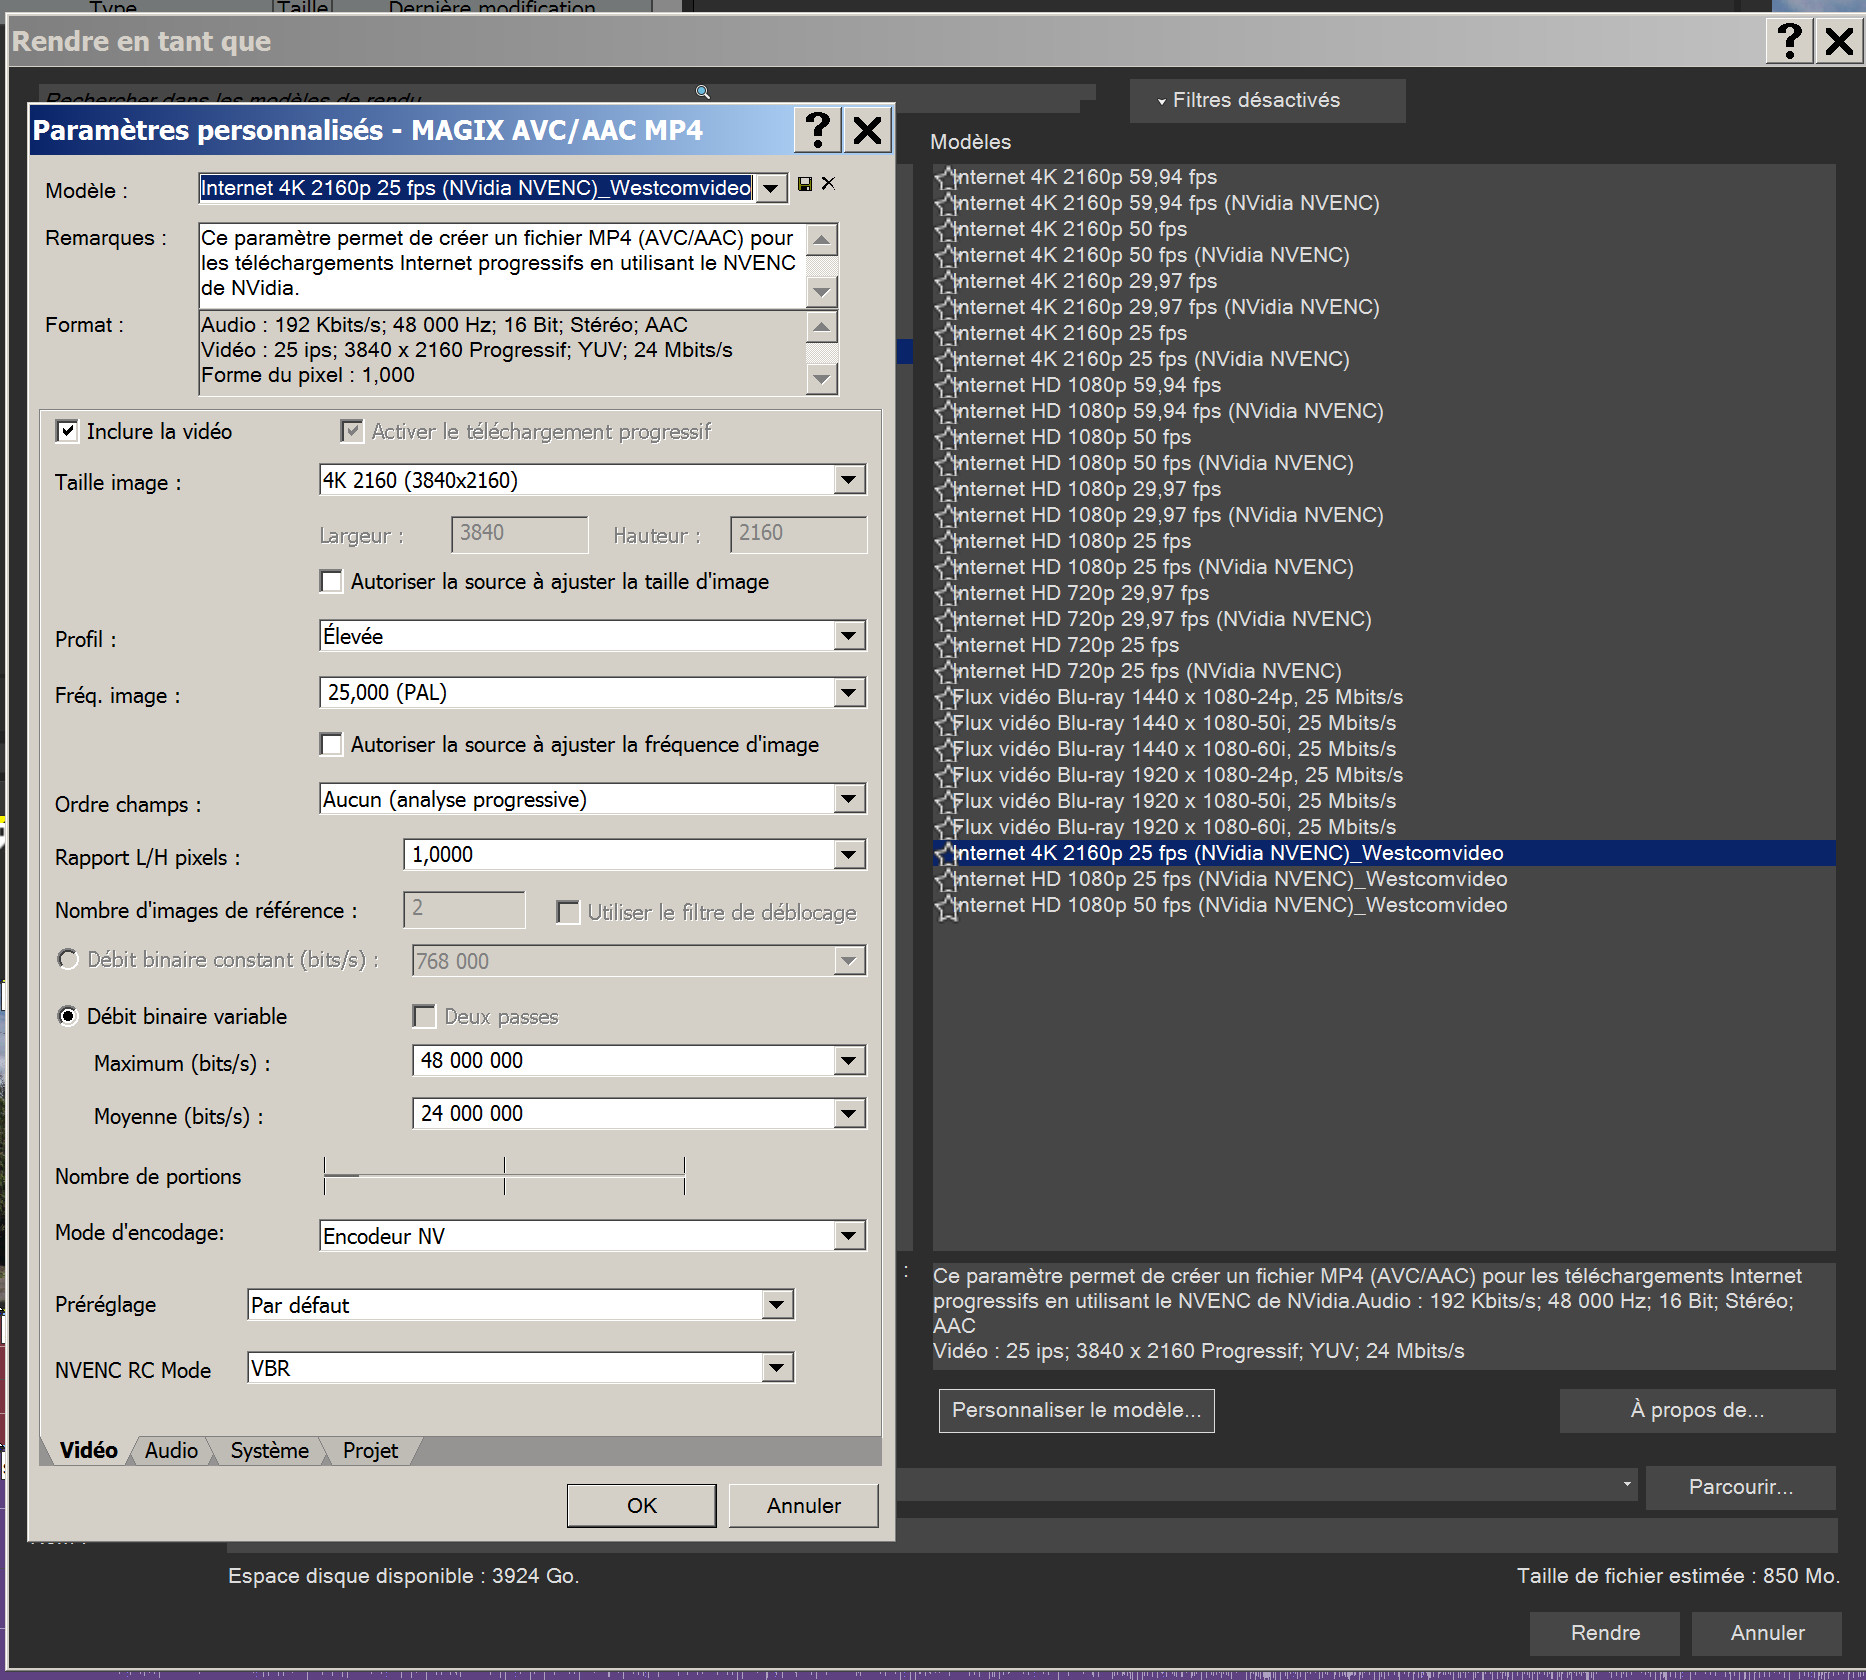Star favorite Blu-ray 1920 x 1080-50i
Viewport: 1866px width, 1680px height.
(x=945, y=802)
